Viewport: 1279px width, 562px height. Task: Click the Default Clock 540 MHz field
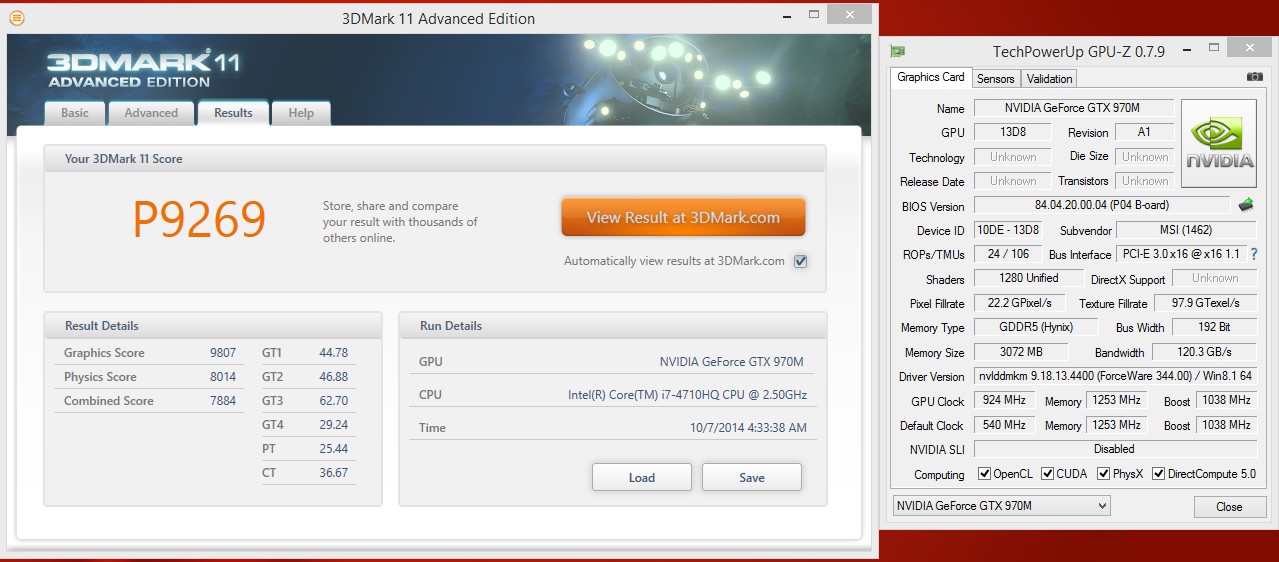click(x=1004, y=425)
